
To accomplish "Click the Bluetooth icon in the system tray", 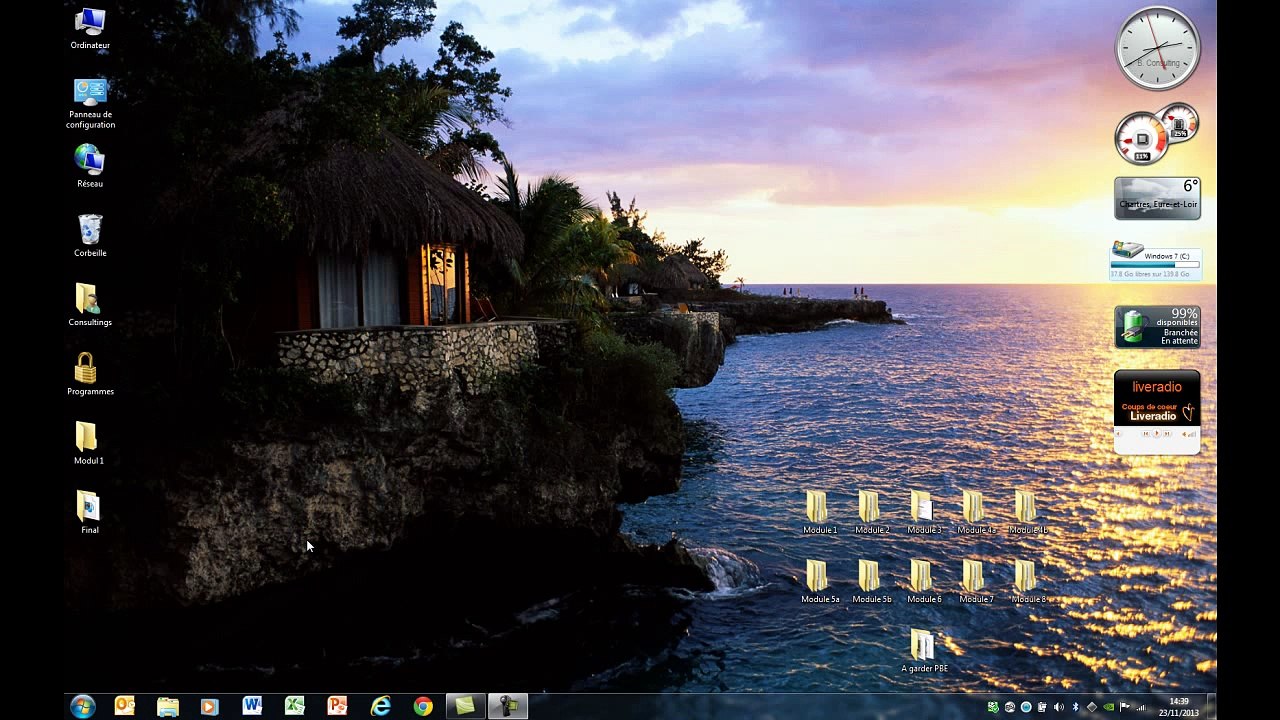I will 1075,707.
